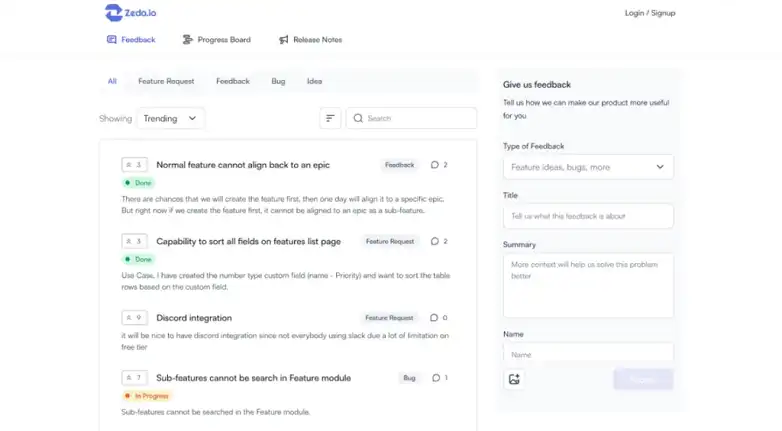This screenshot has width=782, height=431.
Task: Click the Zeda.io logo
Action: click(130, 13)
